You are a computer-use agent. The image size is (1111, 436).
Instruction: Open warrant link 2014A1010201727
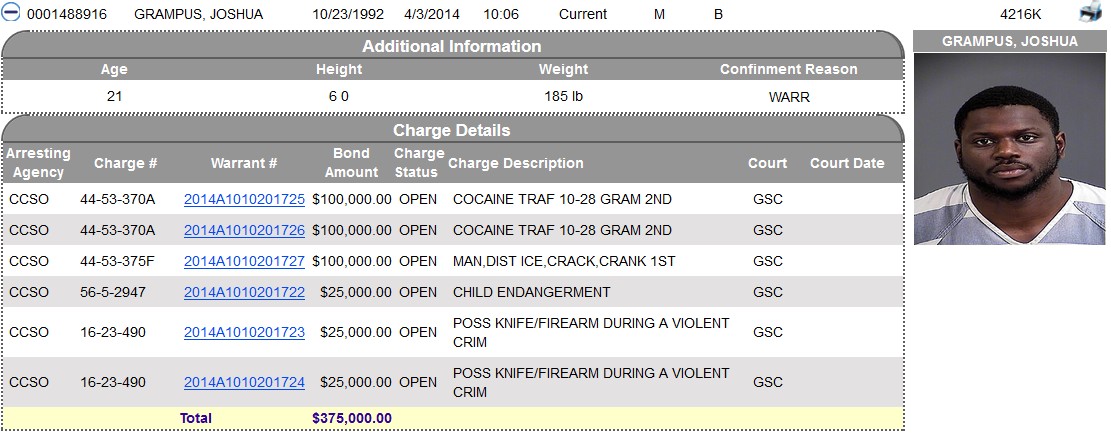click(x=244, y=262)
